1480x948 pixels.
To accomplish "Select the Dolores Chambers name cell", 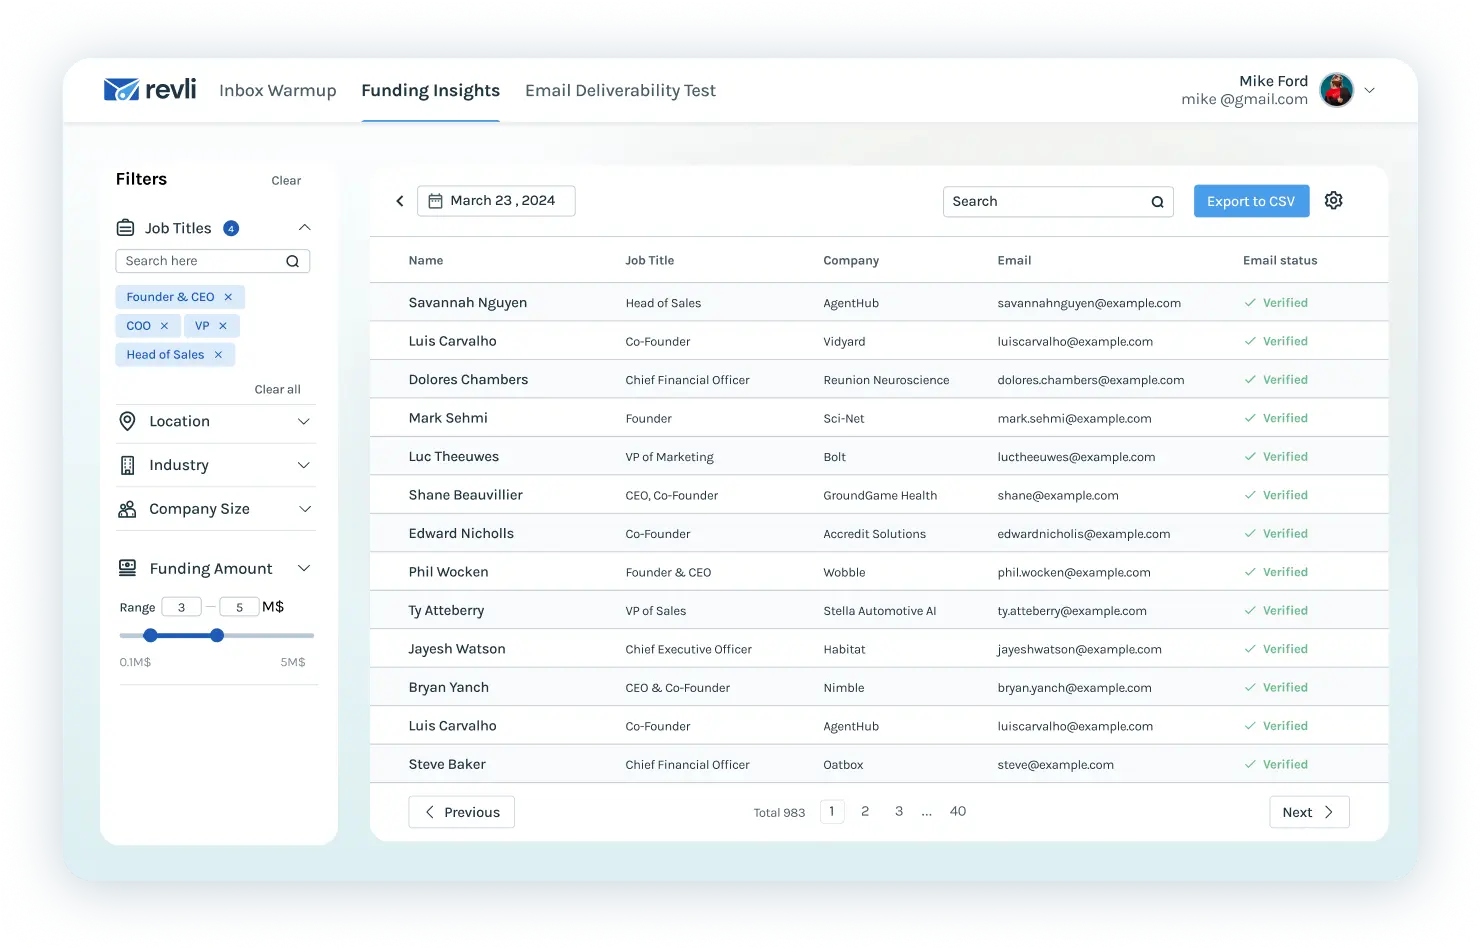I will [468, 380].
